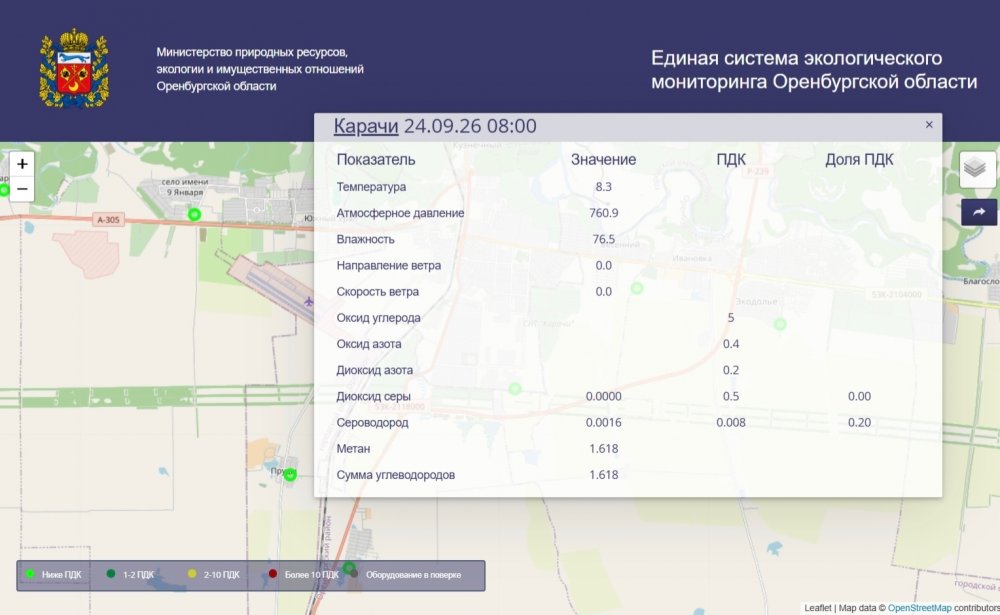This screenshot has width=1000, height=615.
Task: Open the OpenStreetMap attribution link
Action: pos(919,608)
